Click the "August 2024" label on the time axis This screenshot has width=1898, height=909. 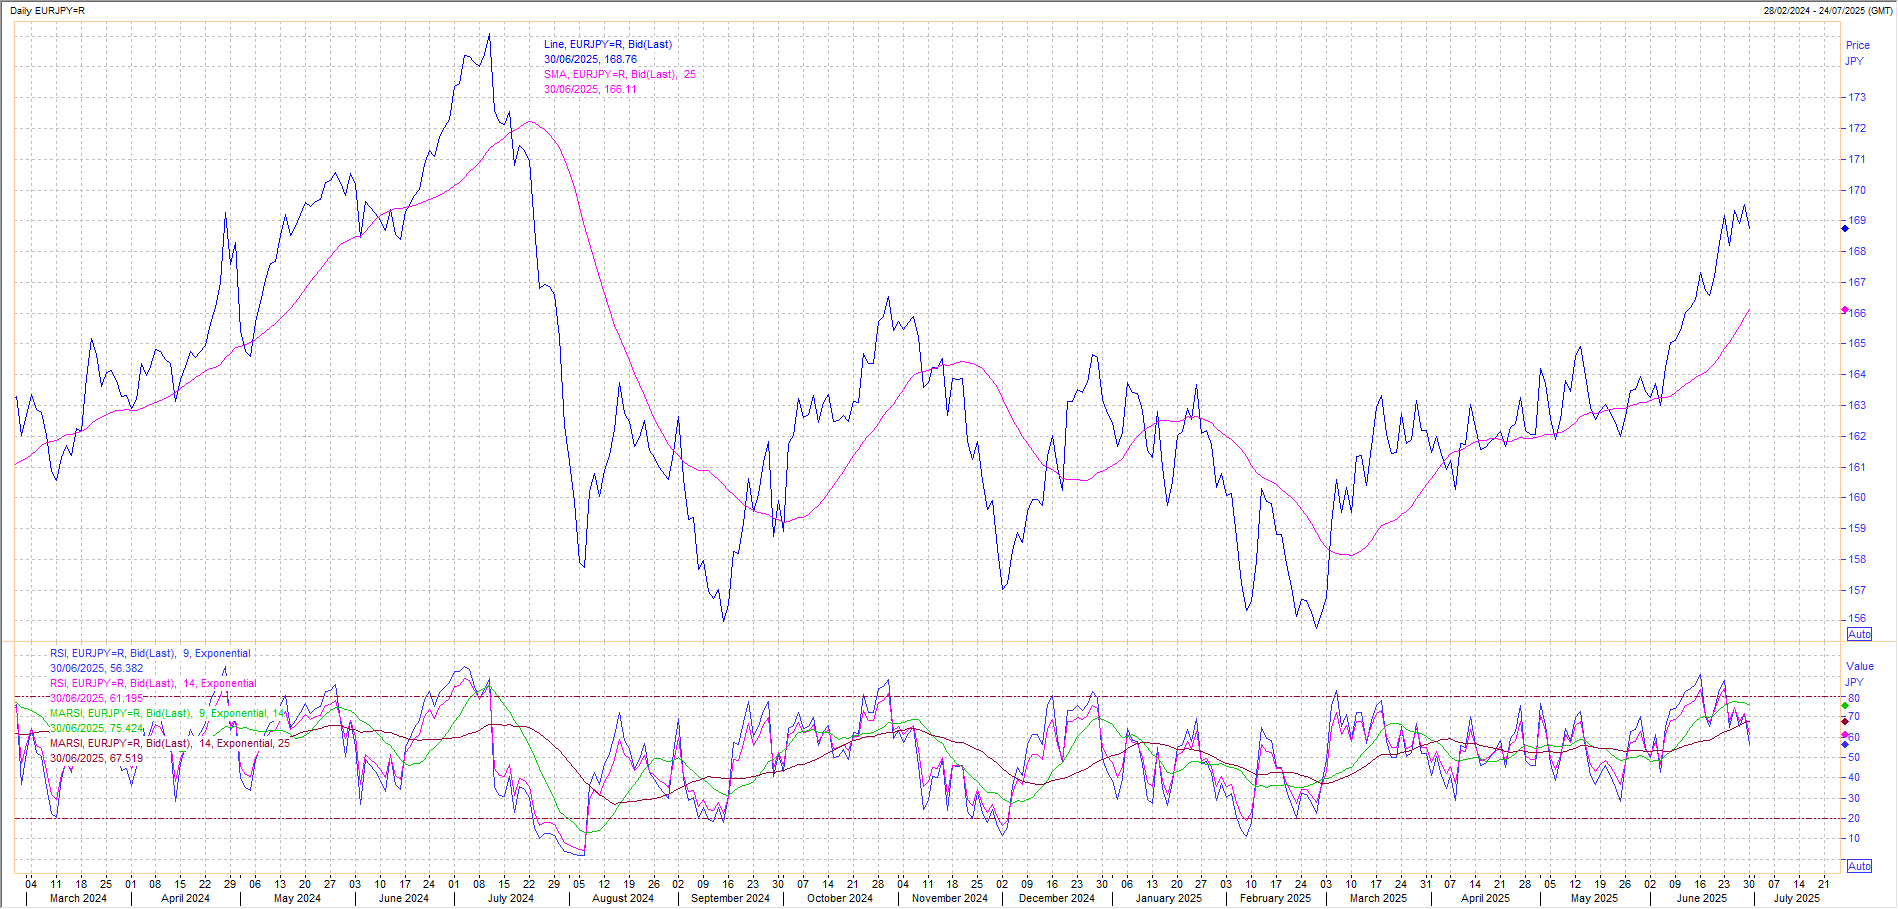[x=623, y=898]
